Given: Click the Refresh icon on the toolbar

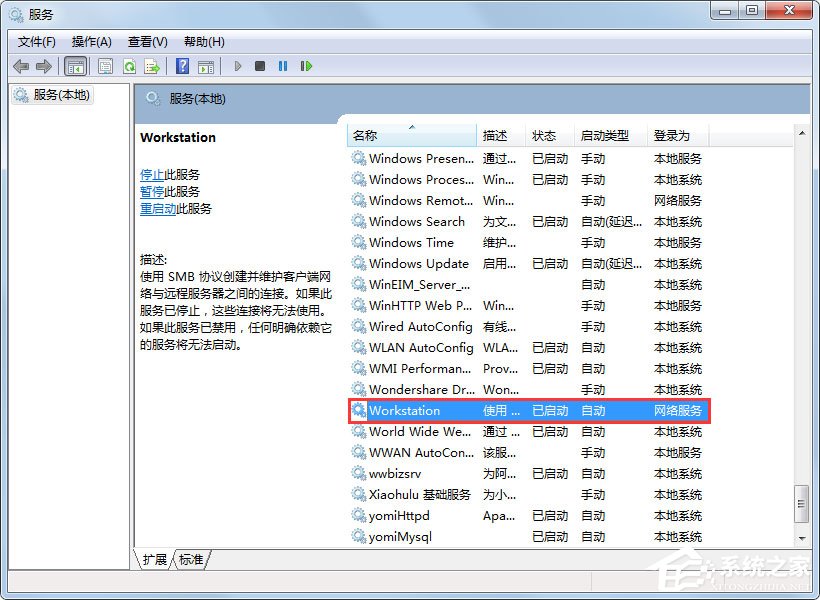Looking at the screenshot, I should pos(129,66).
